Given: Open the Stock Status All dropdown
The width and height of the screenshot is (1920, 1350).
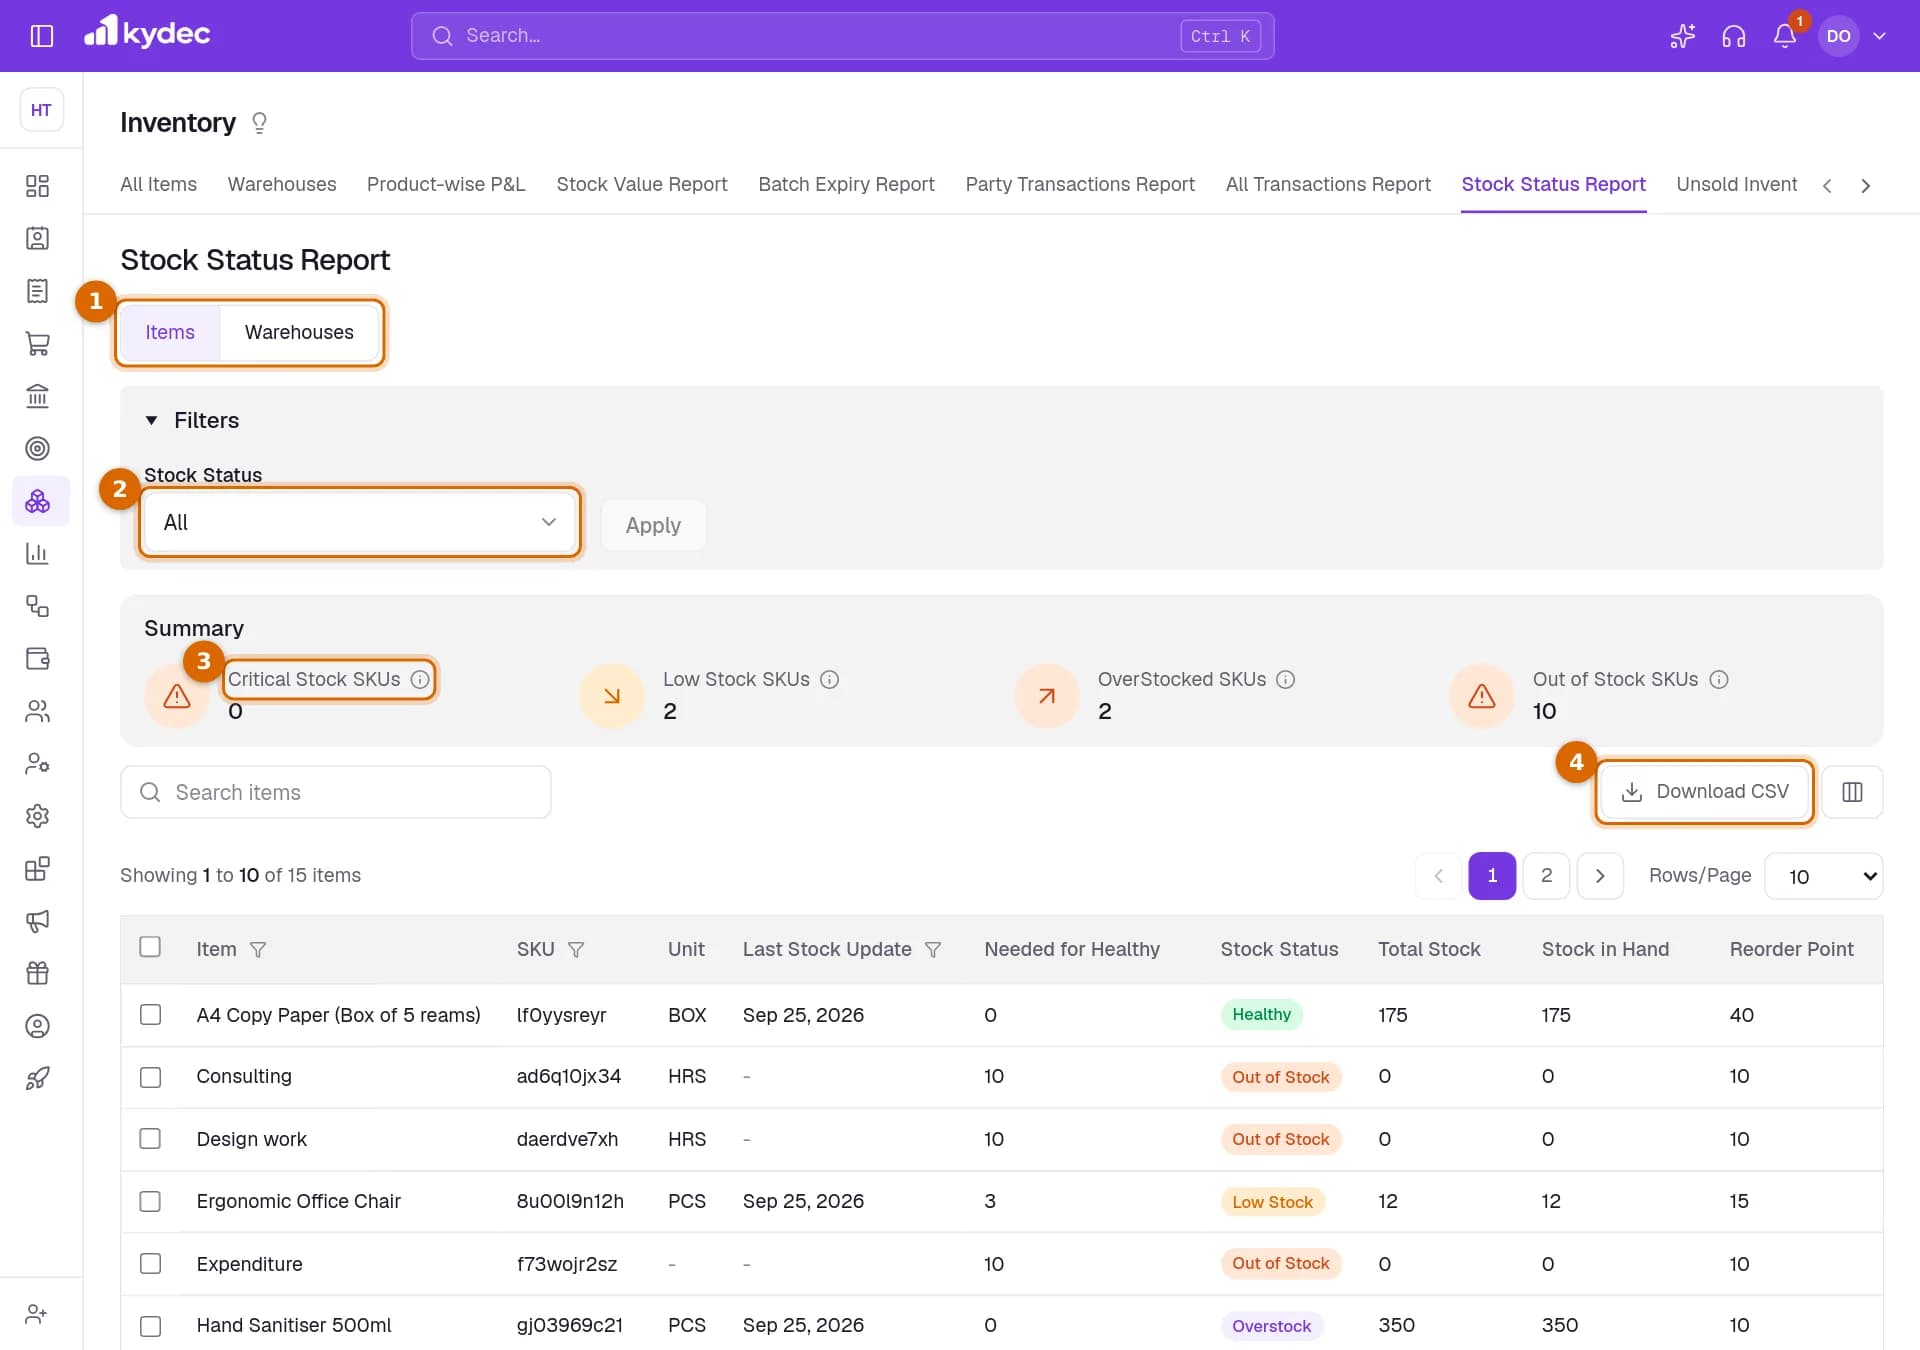Looking at the screenshot, I should [360, 522].
